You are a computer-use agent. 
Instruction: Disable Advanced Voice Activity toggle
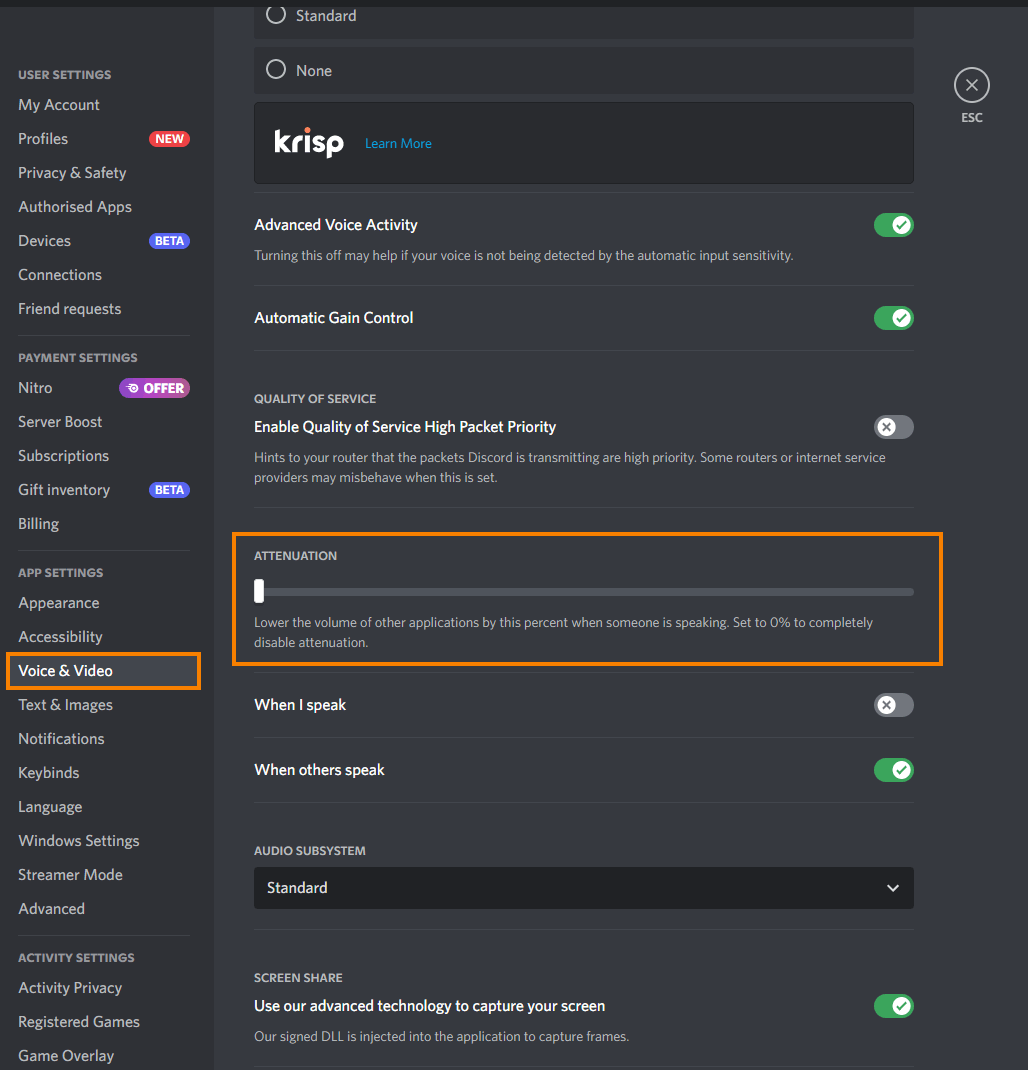click(894, 225)
